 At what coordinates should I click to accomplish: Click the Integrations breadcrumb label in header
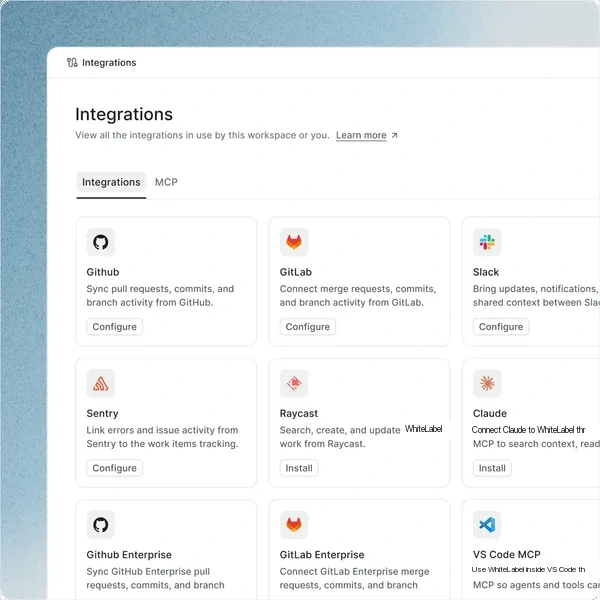pos(109,62)
